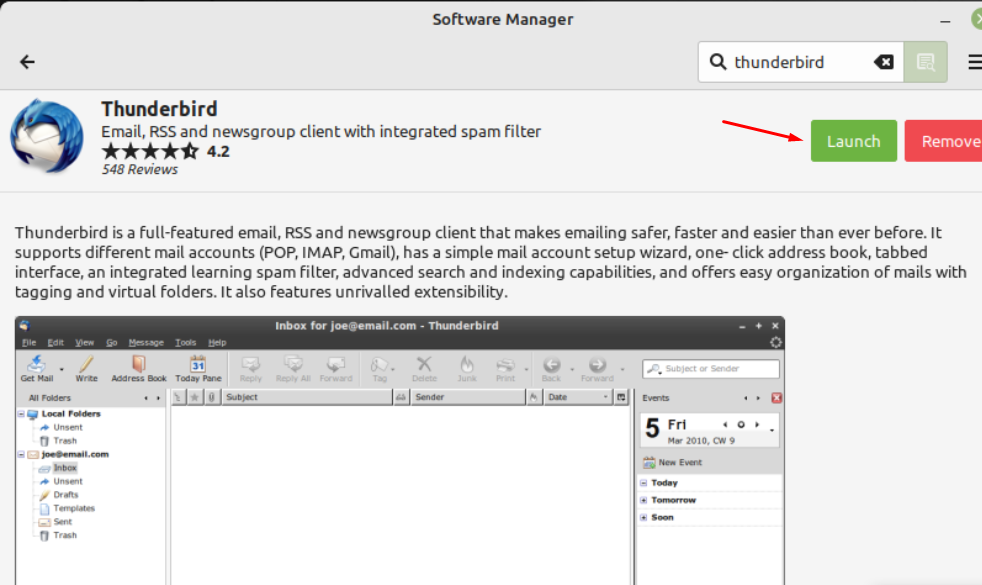982x585 pixels.
Task: Click the All Folders pane header
Action: pyautogui.click(x=50, y=398)
